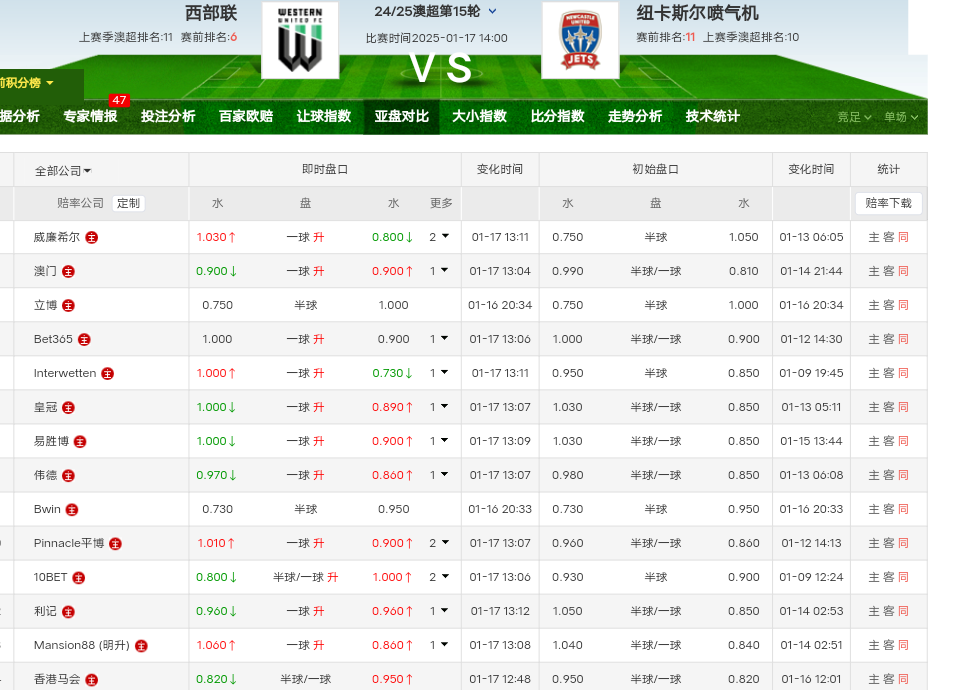Click the 纽卡斯尔喷气机 team name link
Viewport: 962px width, 690px height.
tap(698, 13)
